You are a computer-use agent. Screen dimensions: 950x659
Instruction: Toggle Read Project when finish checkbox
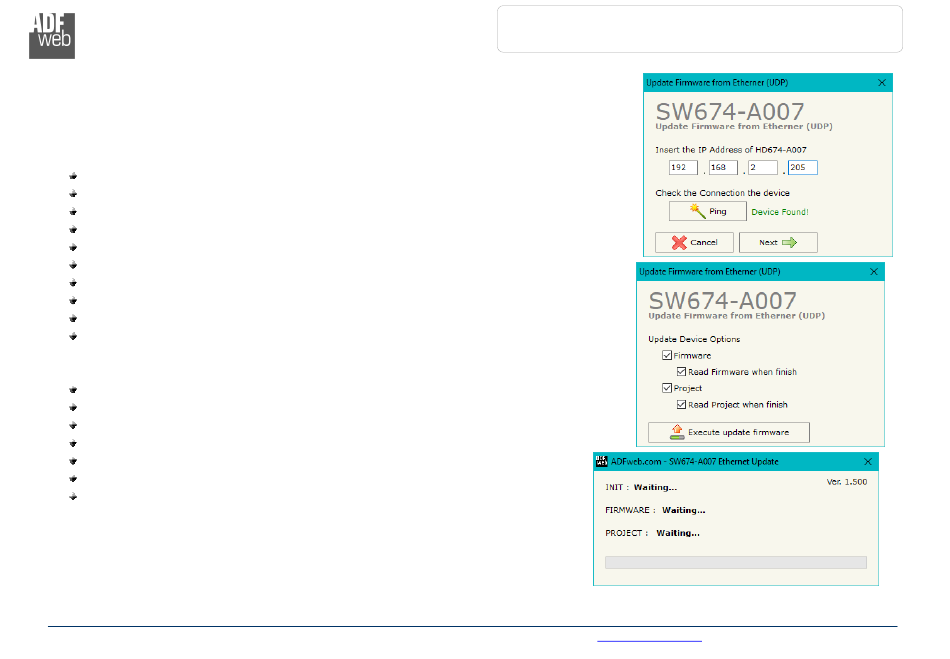682,405
